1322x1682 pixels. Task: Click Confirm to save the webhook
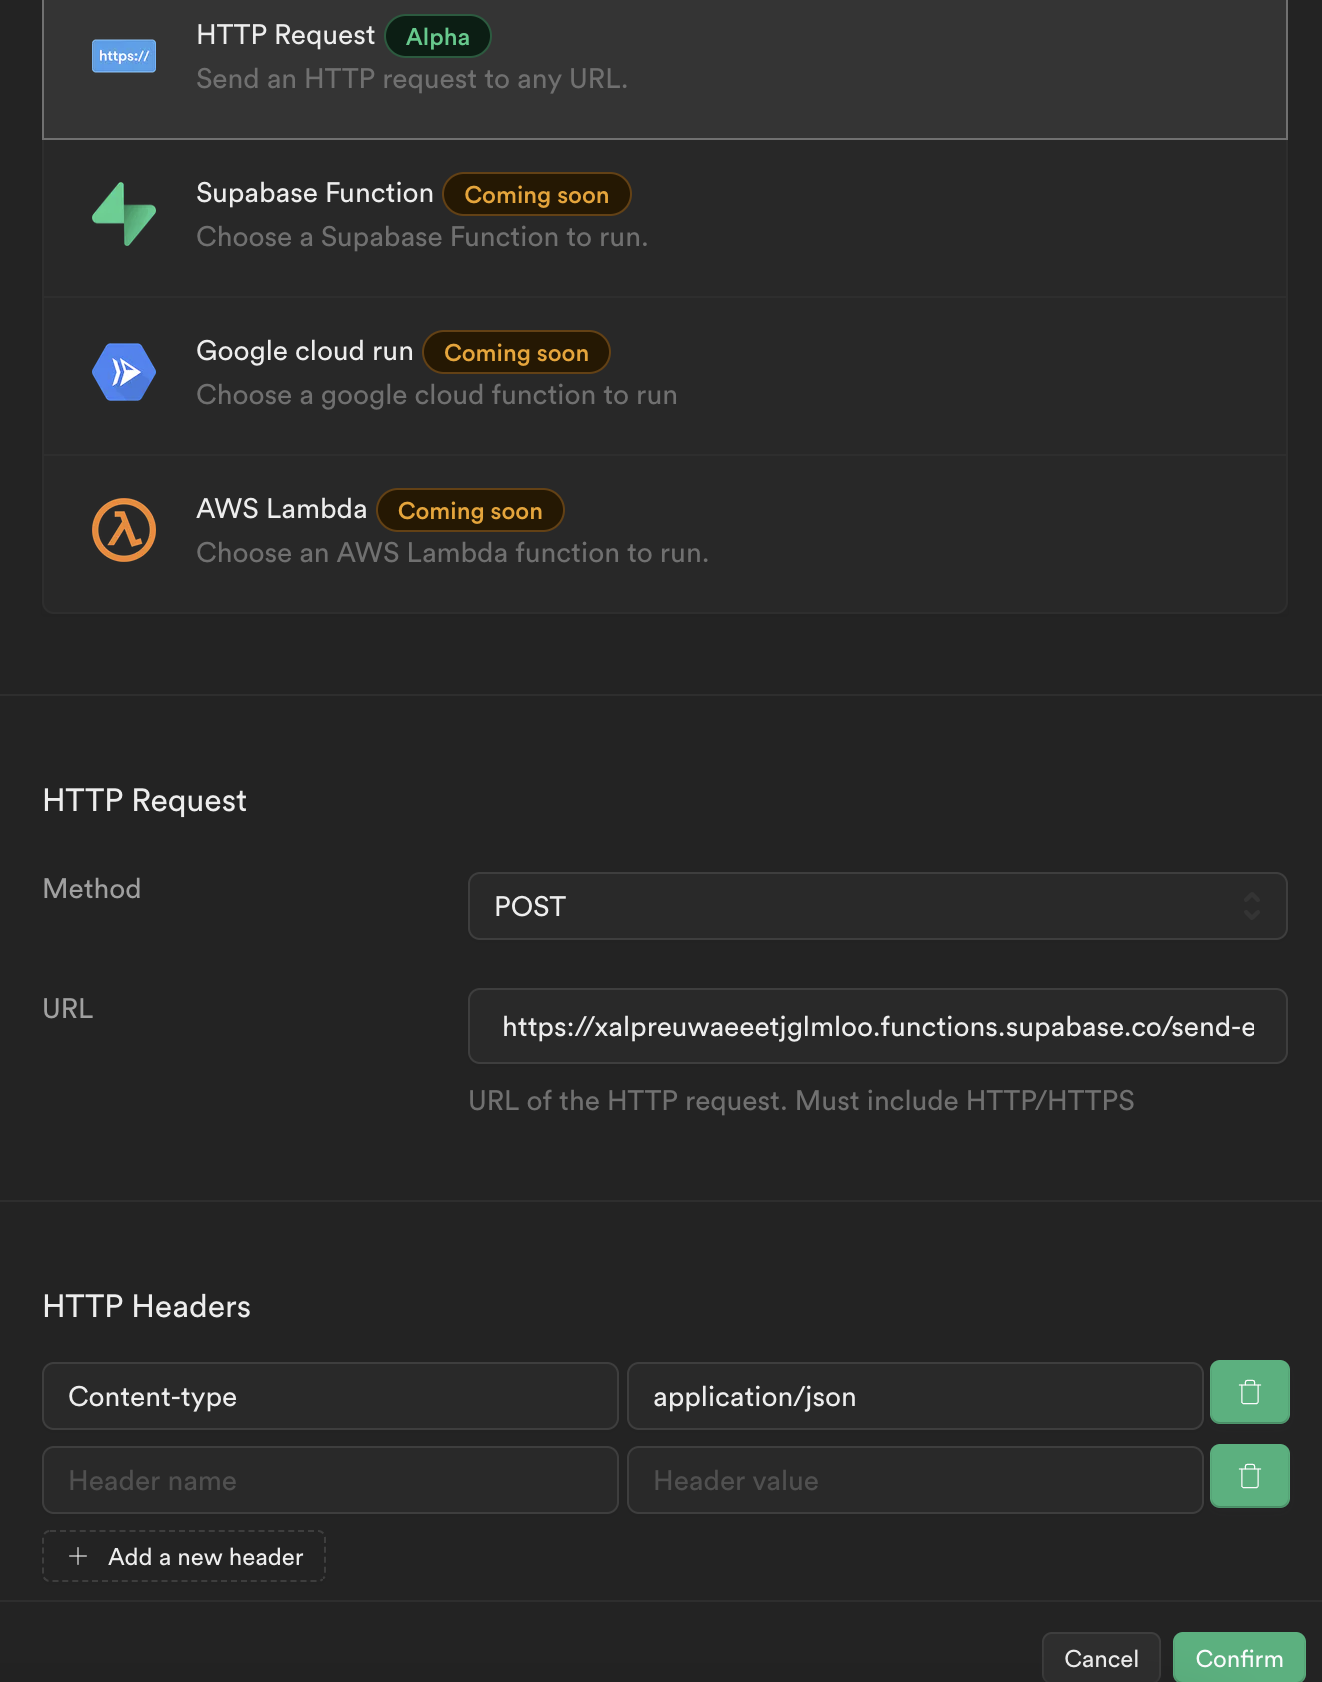point(1238,1658)
